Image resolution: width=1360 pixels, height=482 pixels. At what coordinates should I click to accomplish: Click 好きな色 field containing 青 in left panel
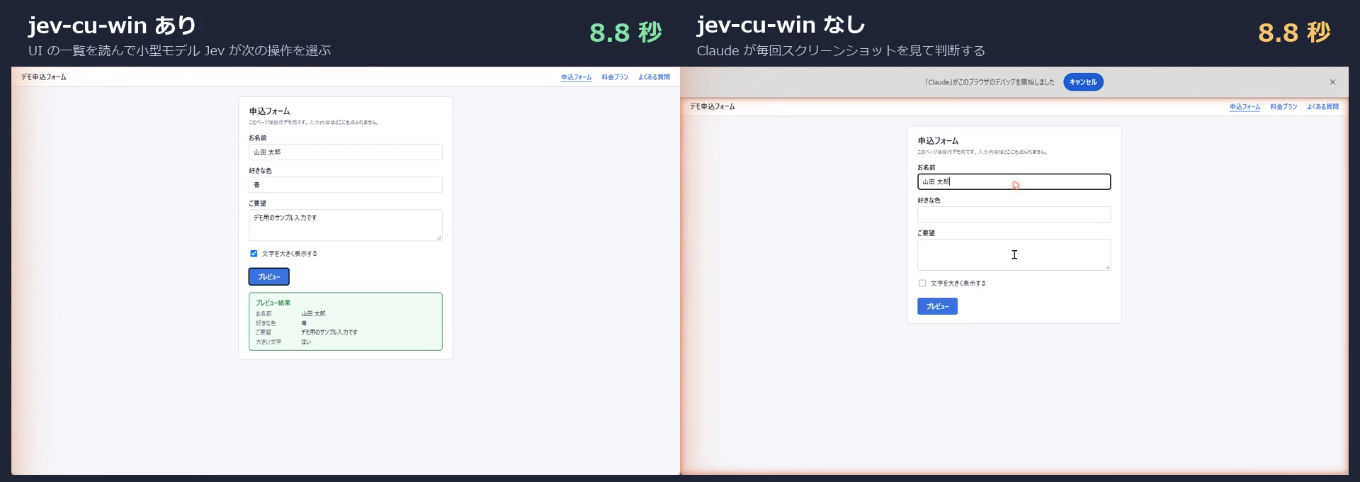coord(345,185)
